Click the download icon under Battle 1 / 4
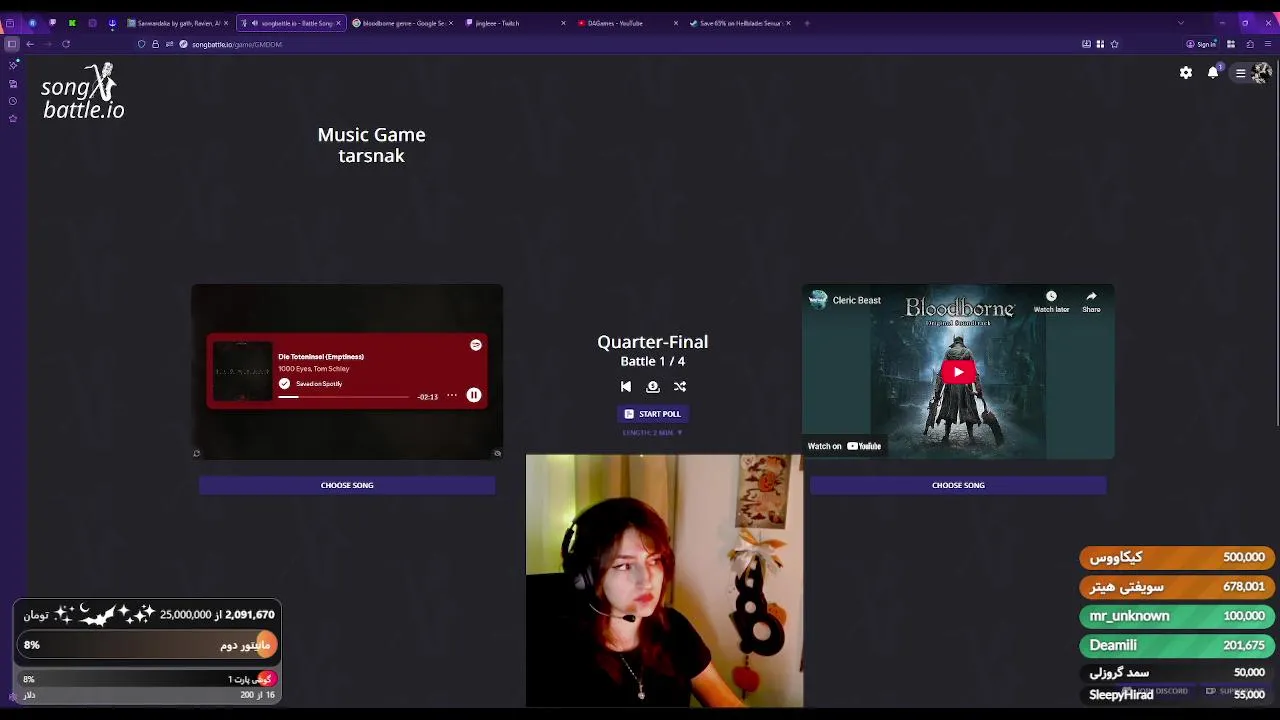1280x720 pixels. coord(653,387)
